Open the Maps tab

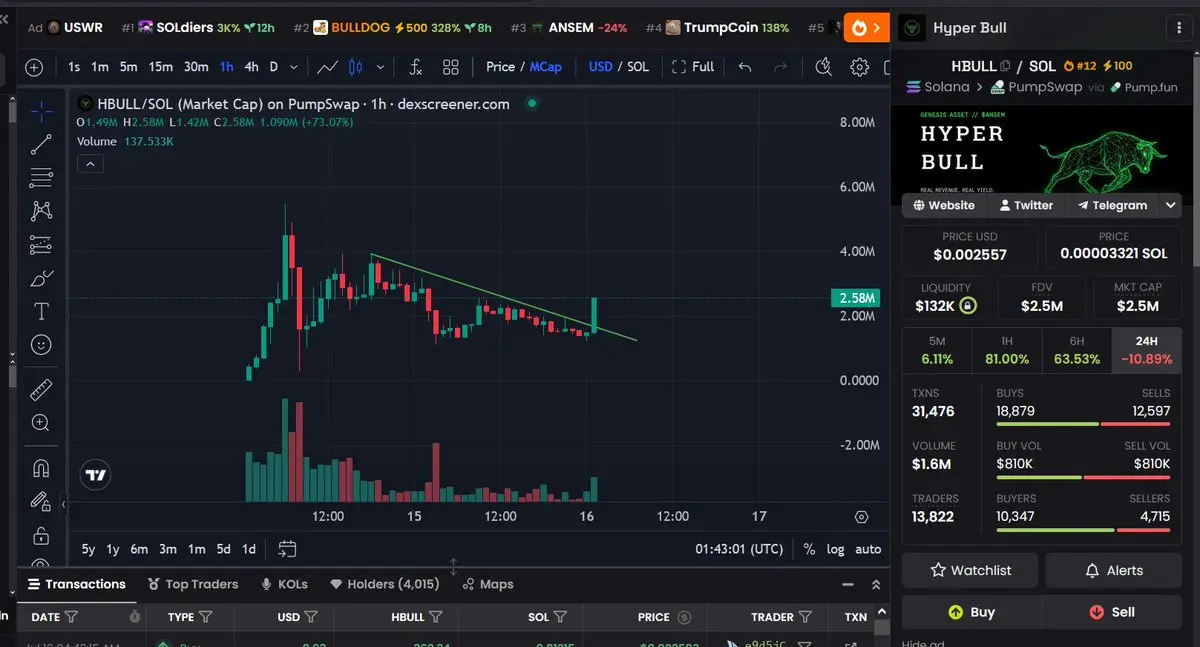(x=488, y=584)
